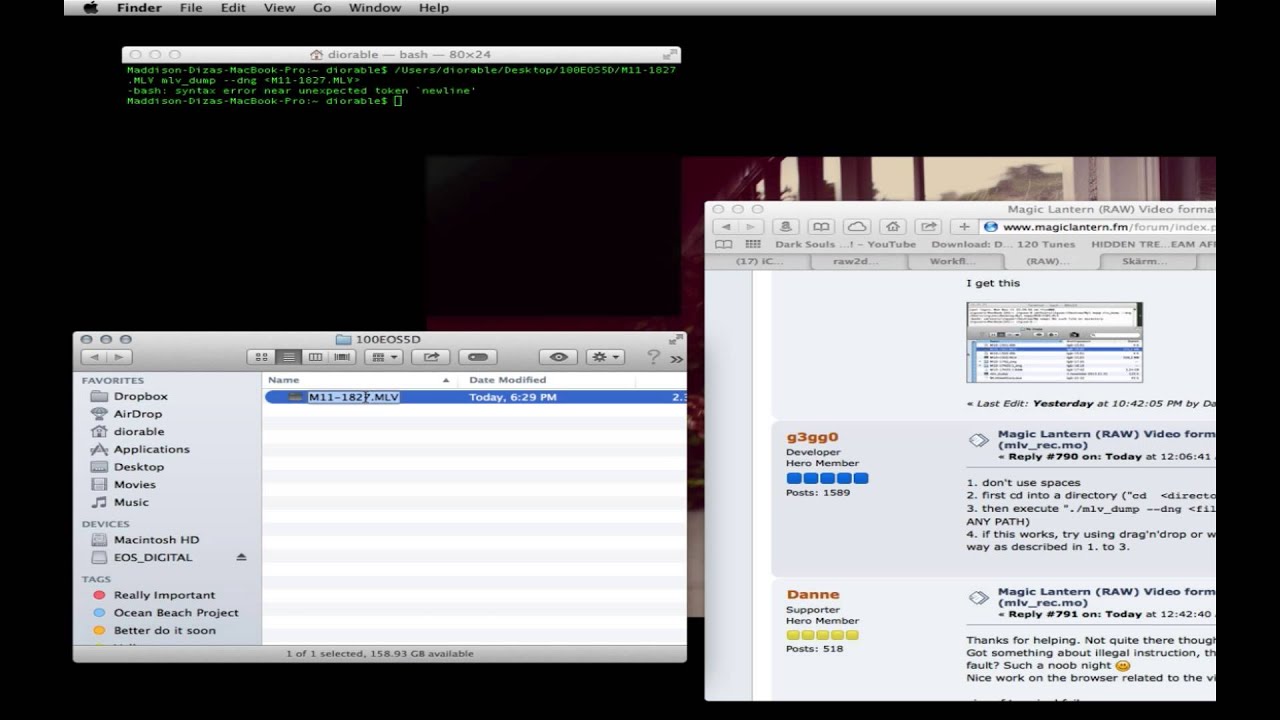Sort Finder list by Name column
Screen dimensions: 1280x720
tap(359, 380)
